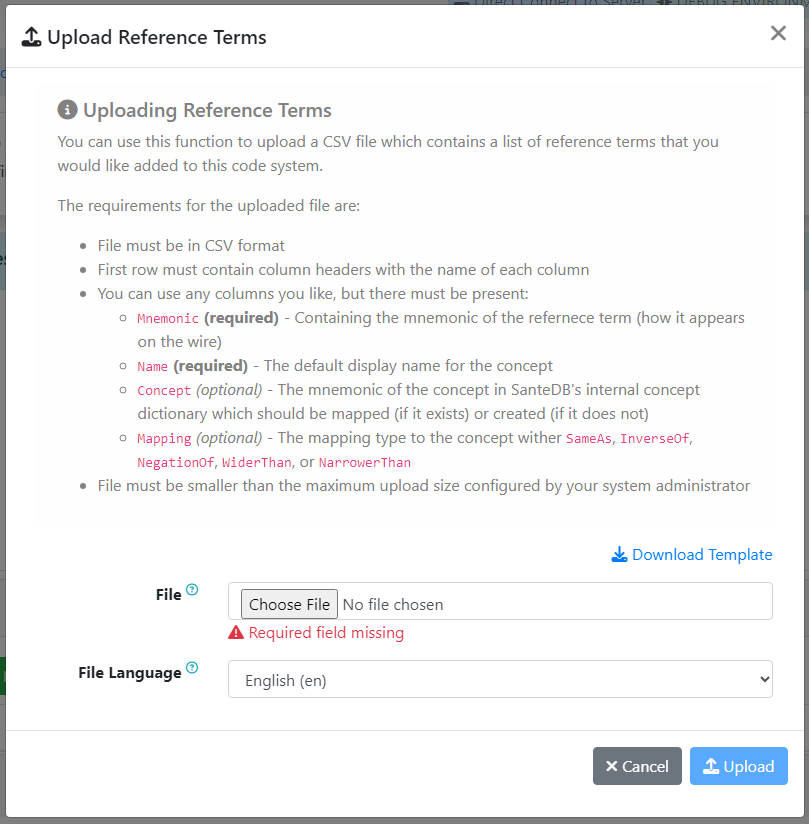Click the warning triangle icon under the file input
The width and height of the screenshot is (809, 824).
(x=236, y=633)
